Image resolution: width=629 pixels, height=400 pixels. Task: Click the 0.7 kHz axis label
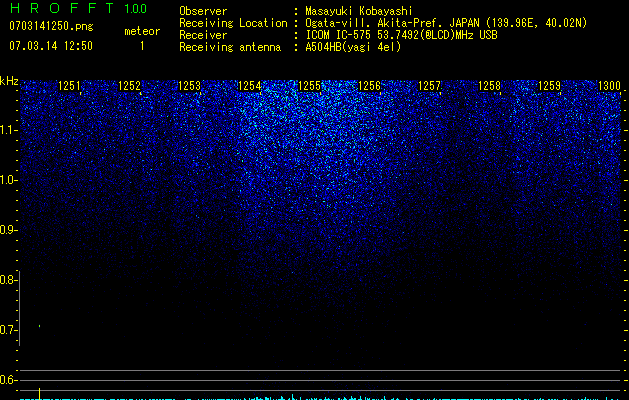point(8,330)
